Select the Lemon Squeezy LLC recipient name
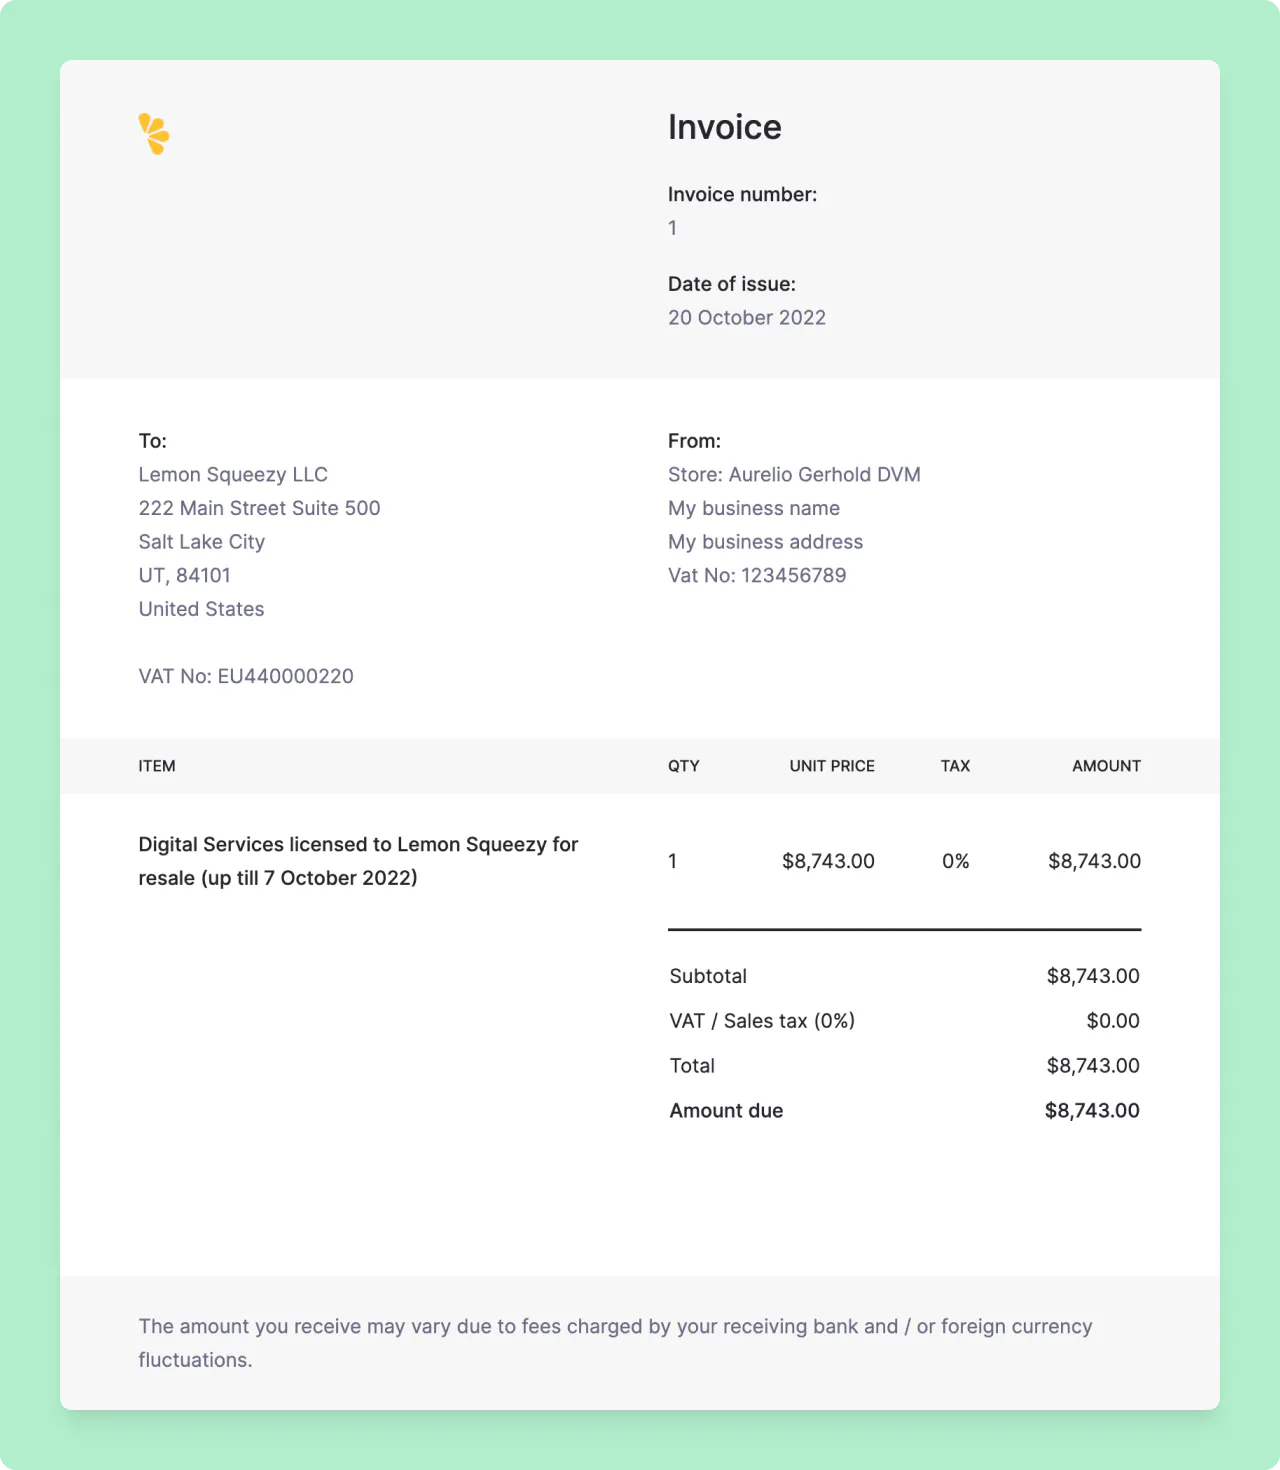This screenshot has height=1470, width=1280. click(233, 474)
